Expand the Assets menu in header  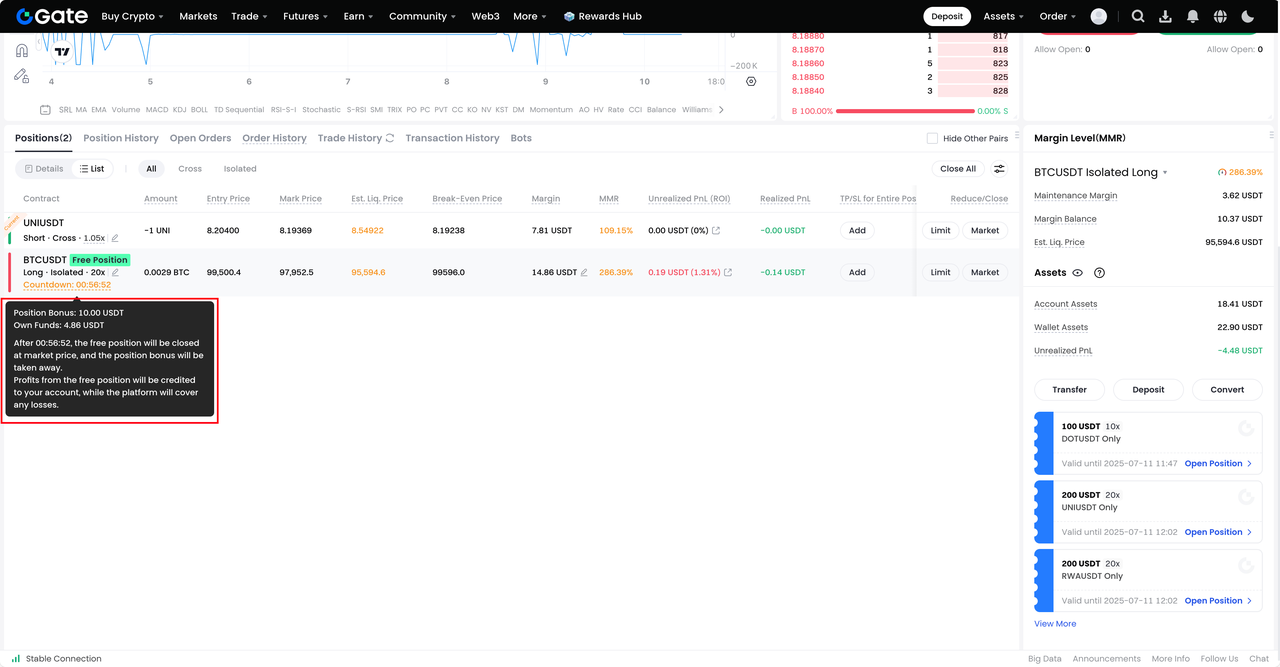point(1004,16)
